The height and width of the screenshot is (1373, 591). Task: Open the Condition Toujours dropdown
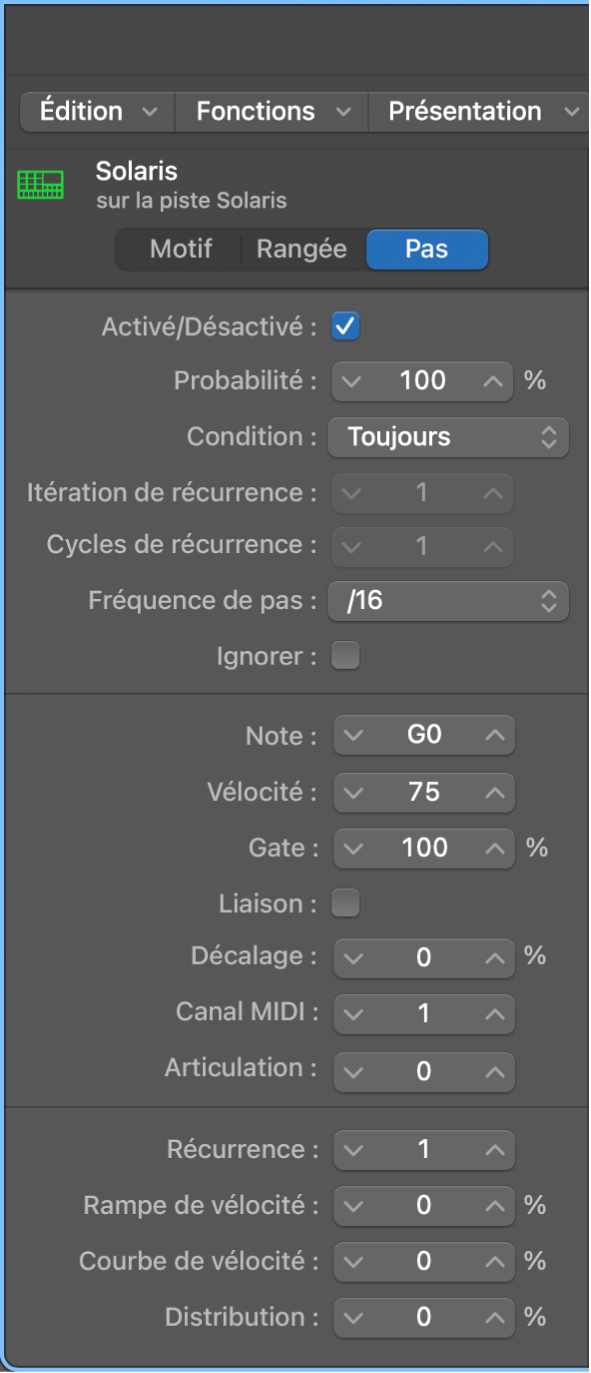pyautogui.click(x=448, y=437)
